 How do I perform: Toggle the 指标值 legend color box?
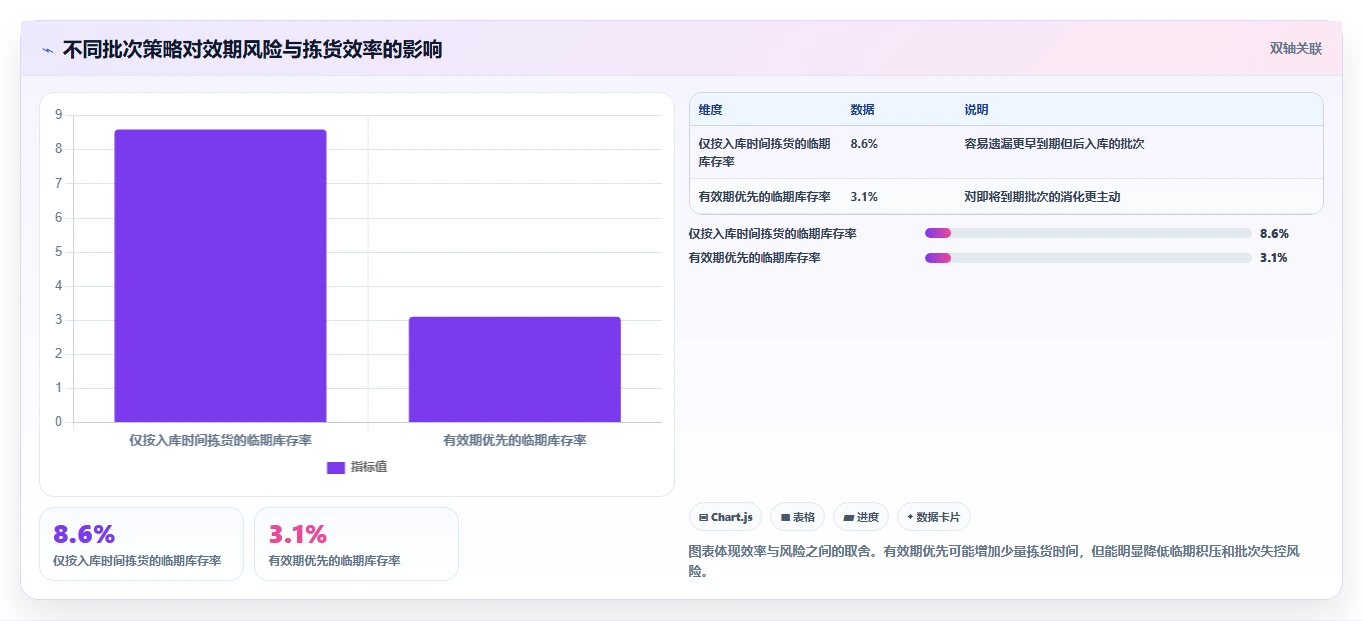point(336,467)
